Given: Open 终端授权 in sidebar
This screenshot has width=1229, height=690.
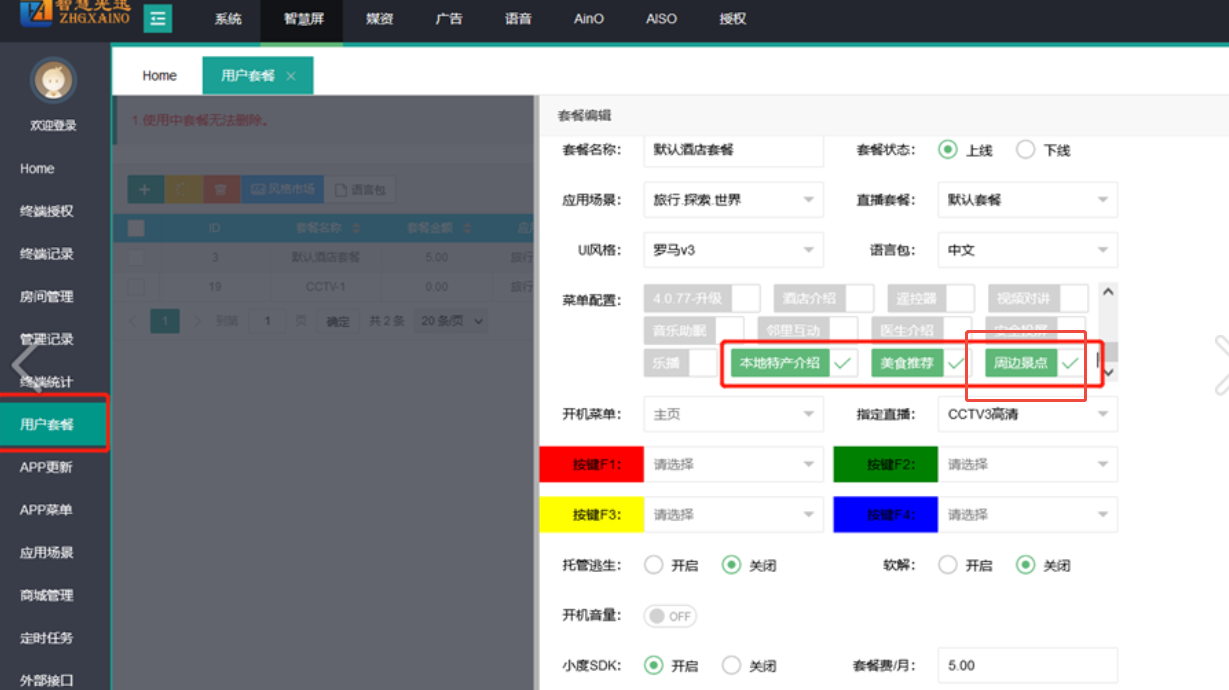Looking at the screenshot, I should pyautogui.click(x=47, y=211).
